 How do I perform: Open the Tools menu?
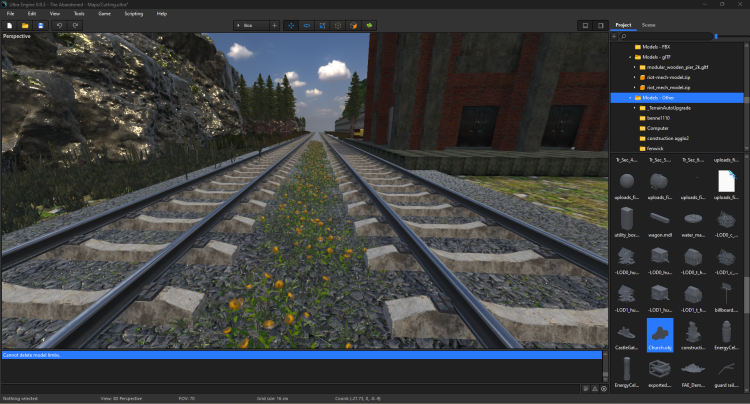click(79, 13)
